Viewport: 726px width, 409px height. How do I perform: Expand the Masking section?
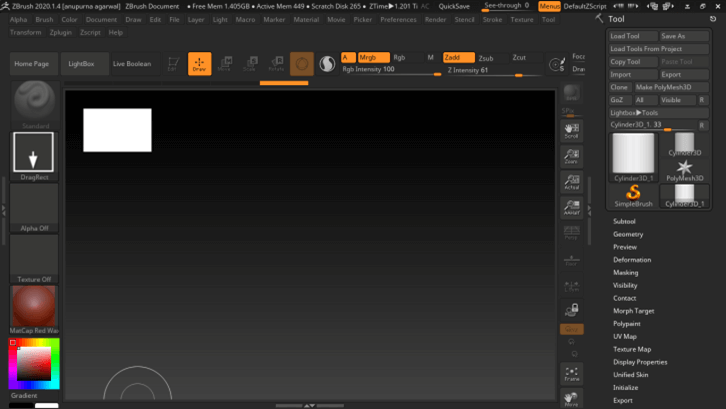(x=626, y=273)
